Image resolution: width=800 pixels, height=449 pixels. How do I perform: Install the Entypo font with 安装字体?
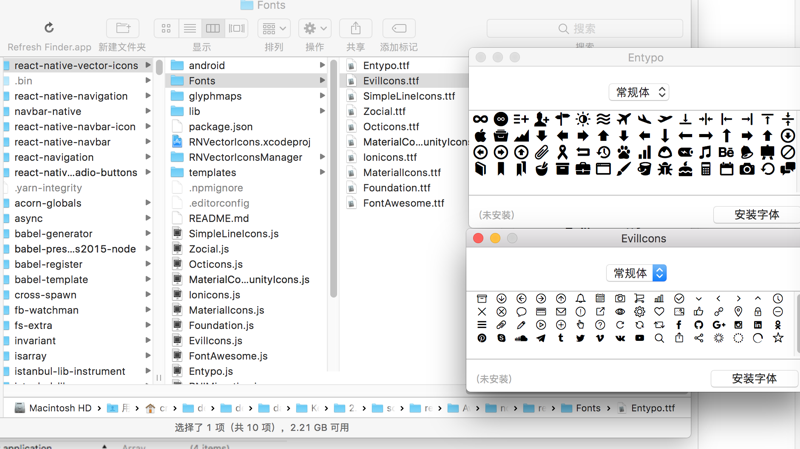(755, 215)
